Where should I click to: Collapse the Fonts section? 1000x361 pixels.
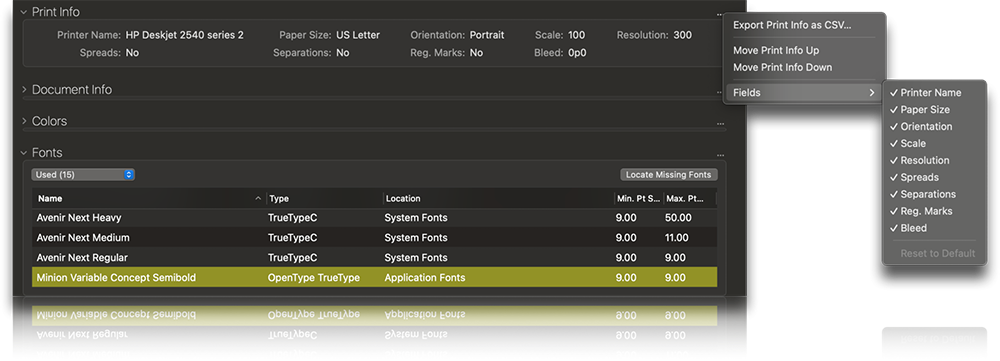pyautogui.click(x=24, y=153)
